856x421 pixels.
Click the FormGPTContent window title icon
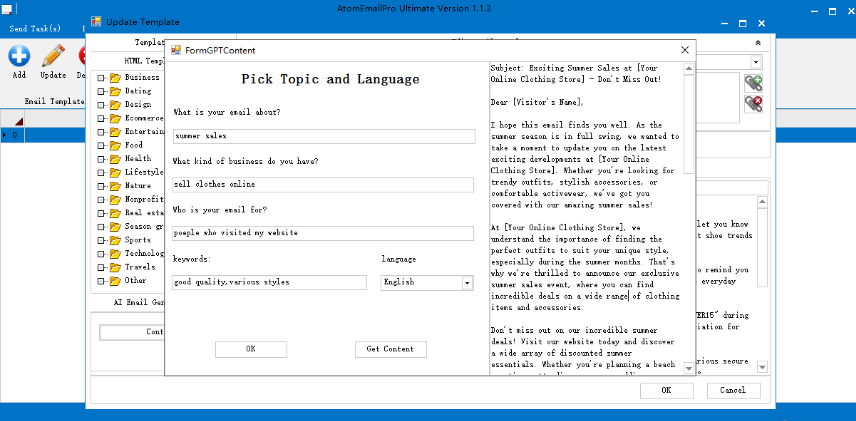tap(176, 50)
